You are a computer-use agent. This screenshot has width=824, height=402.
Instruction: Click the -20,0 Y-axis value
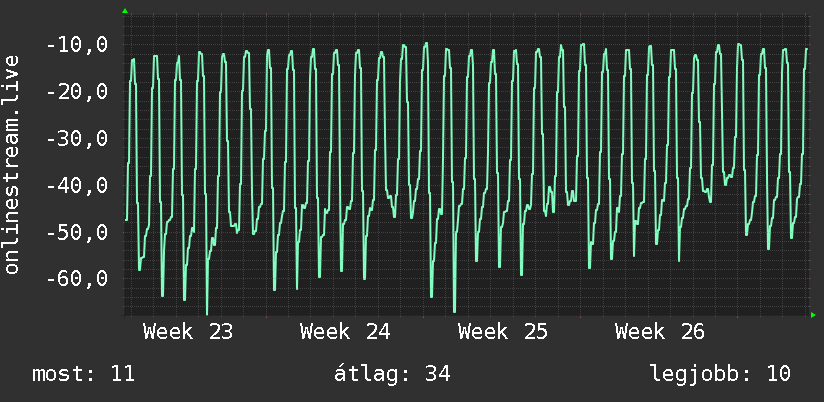click(x=77, y=92)
